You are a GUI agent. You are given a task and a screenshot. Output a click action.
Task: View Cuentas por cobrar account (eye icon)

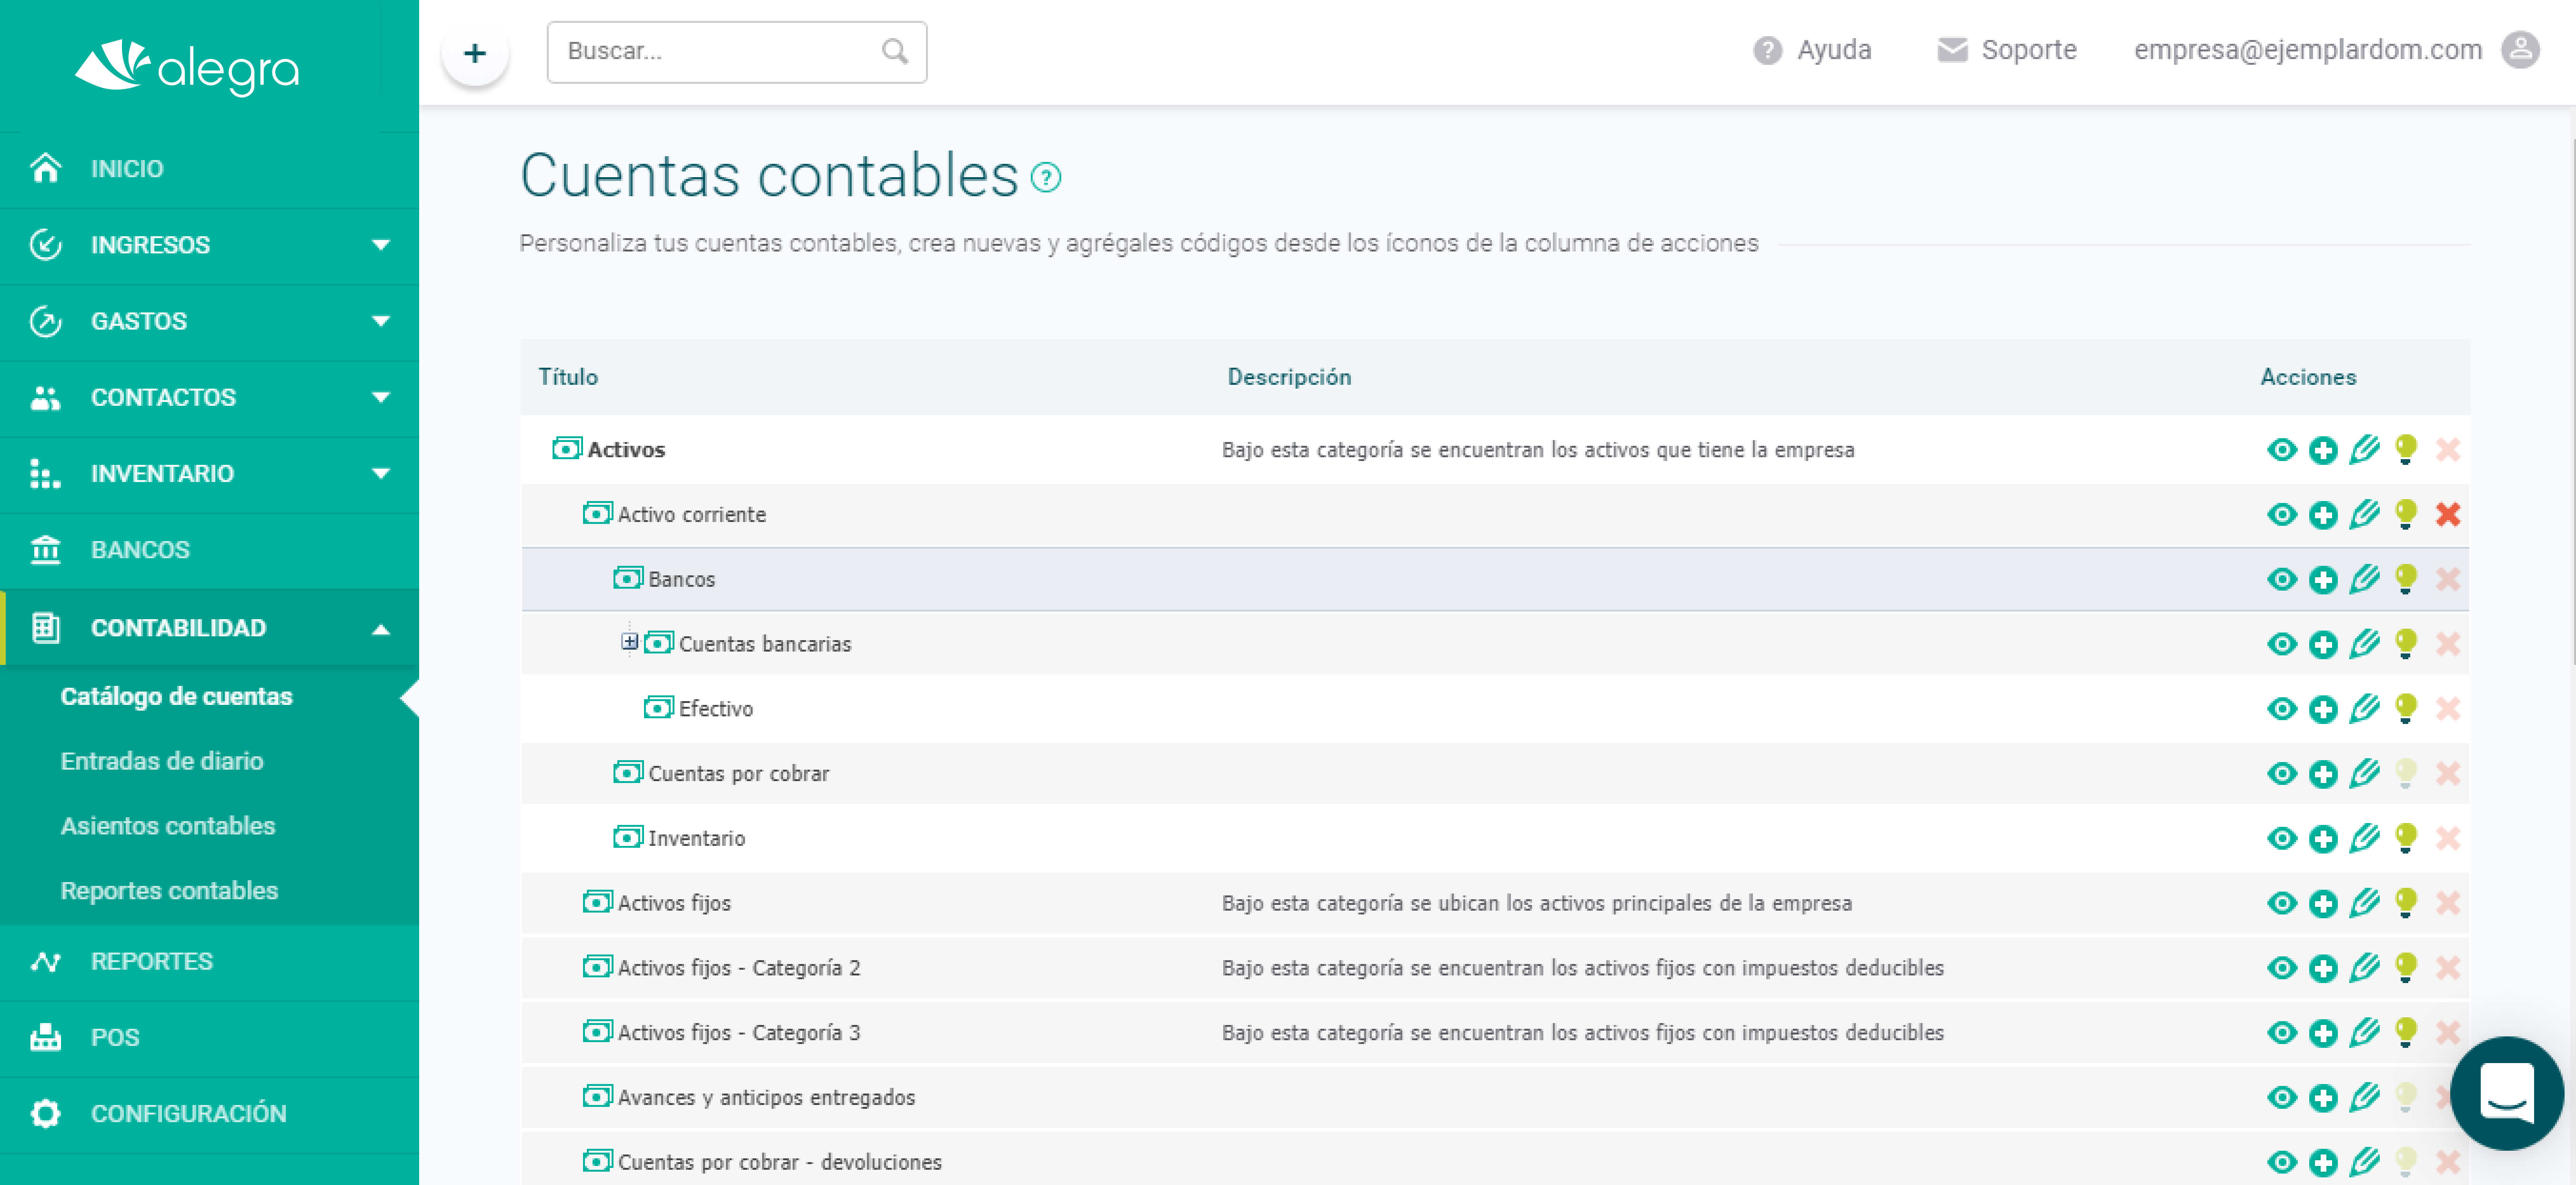click(x=2281, y=774)
